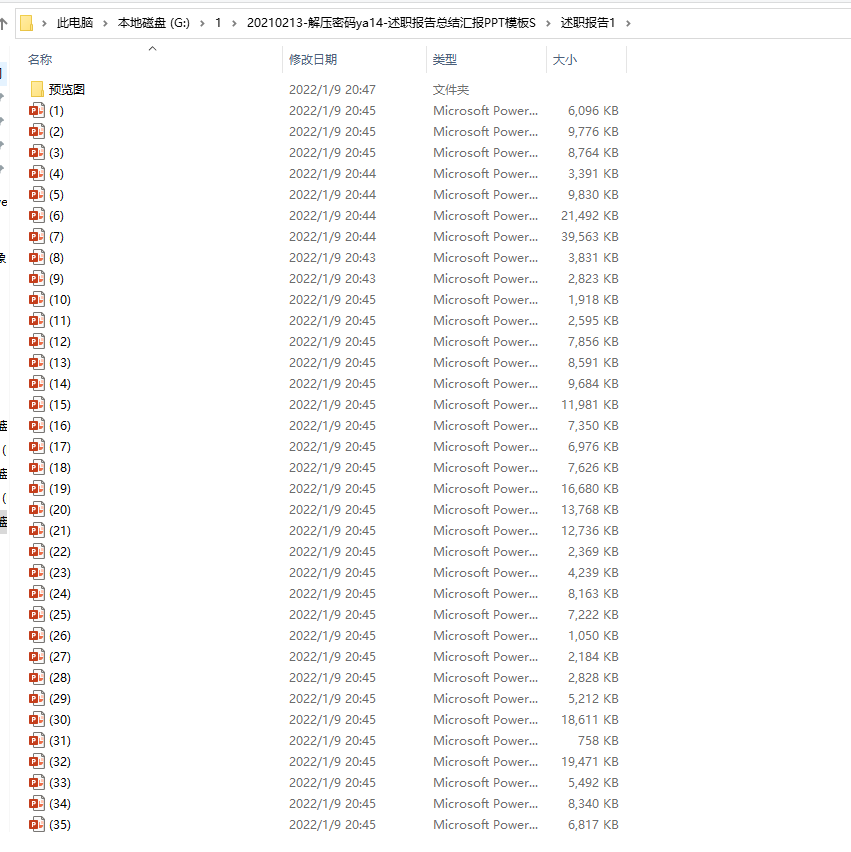
Task: Sort files by 修改日期 column
Action: coord(313,59)
